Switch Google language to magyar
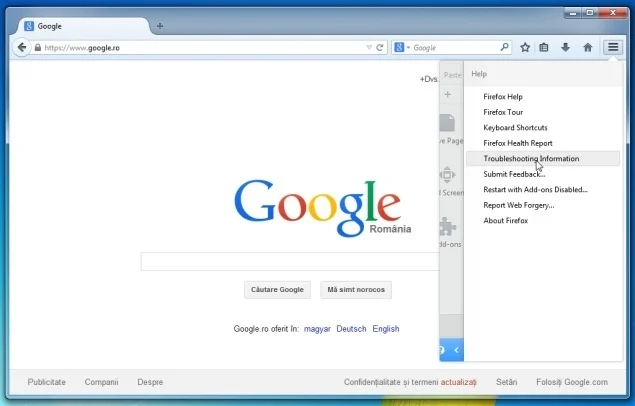Viewport: 635px width, 406px height. 317,329
